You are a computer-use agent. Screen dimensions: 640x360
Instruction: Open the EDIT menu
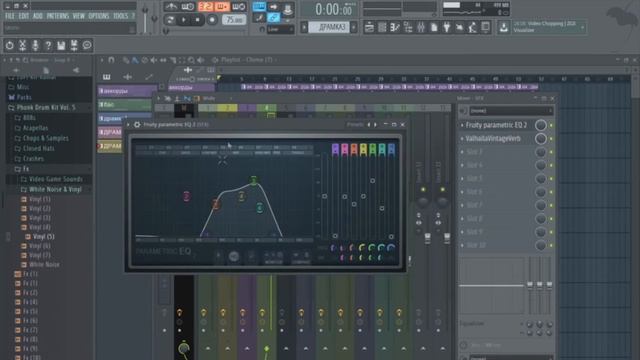[24, 16]
